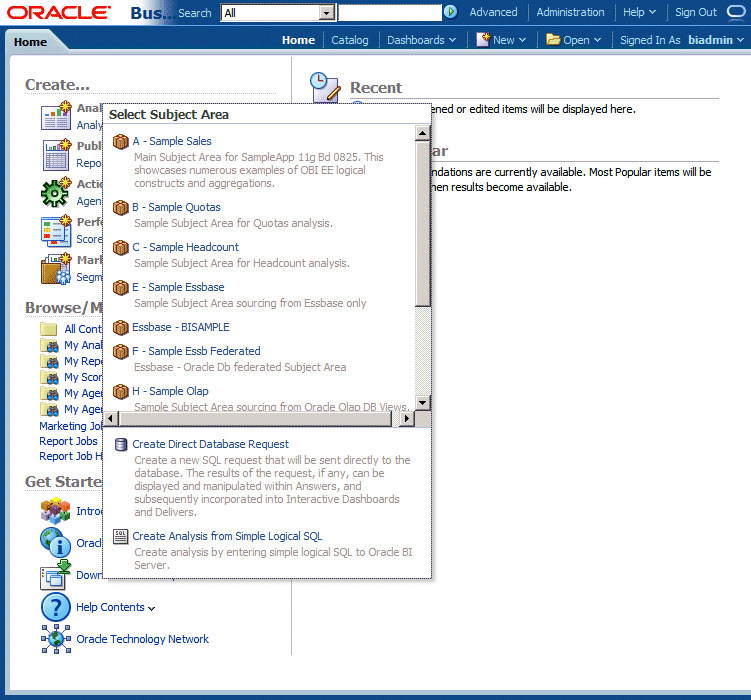751x700 pixels.
Task: Click the Download tools icon
Action: [56, 574]
